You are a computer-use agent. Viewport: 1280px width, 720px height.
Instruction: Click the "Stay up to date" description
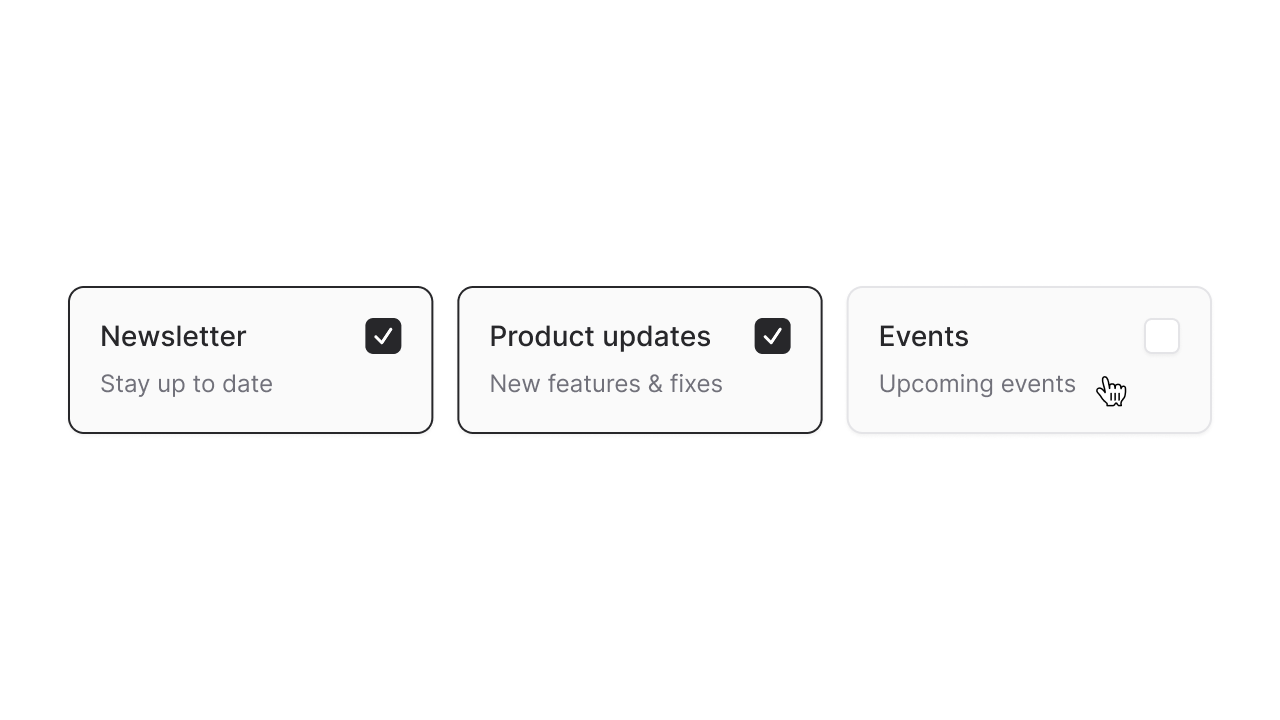(x=186, y=384)
